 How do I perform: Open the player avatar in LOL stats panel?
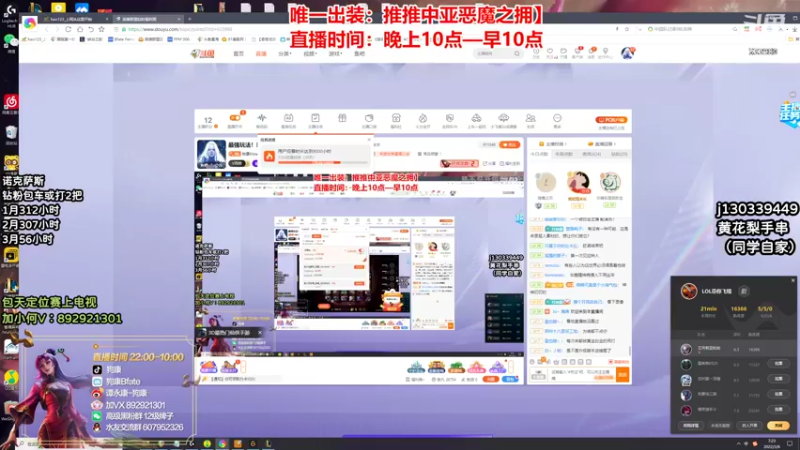click(689, 291)
